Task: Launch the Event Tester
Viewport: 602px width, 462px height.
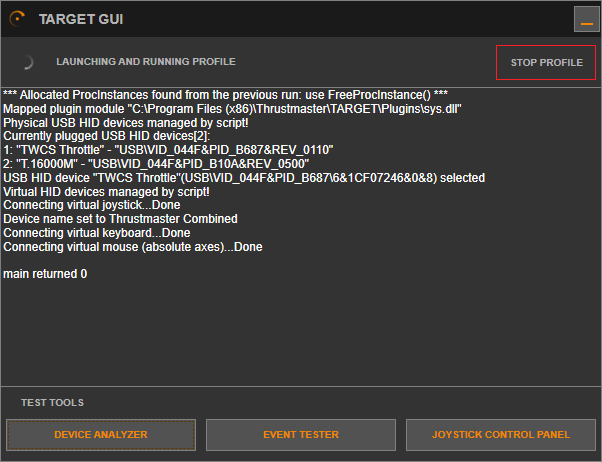Action: 301,435
